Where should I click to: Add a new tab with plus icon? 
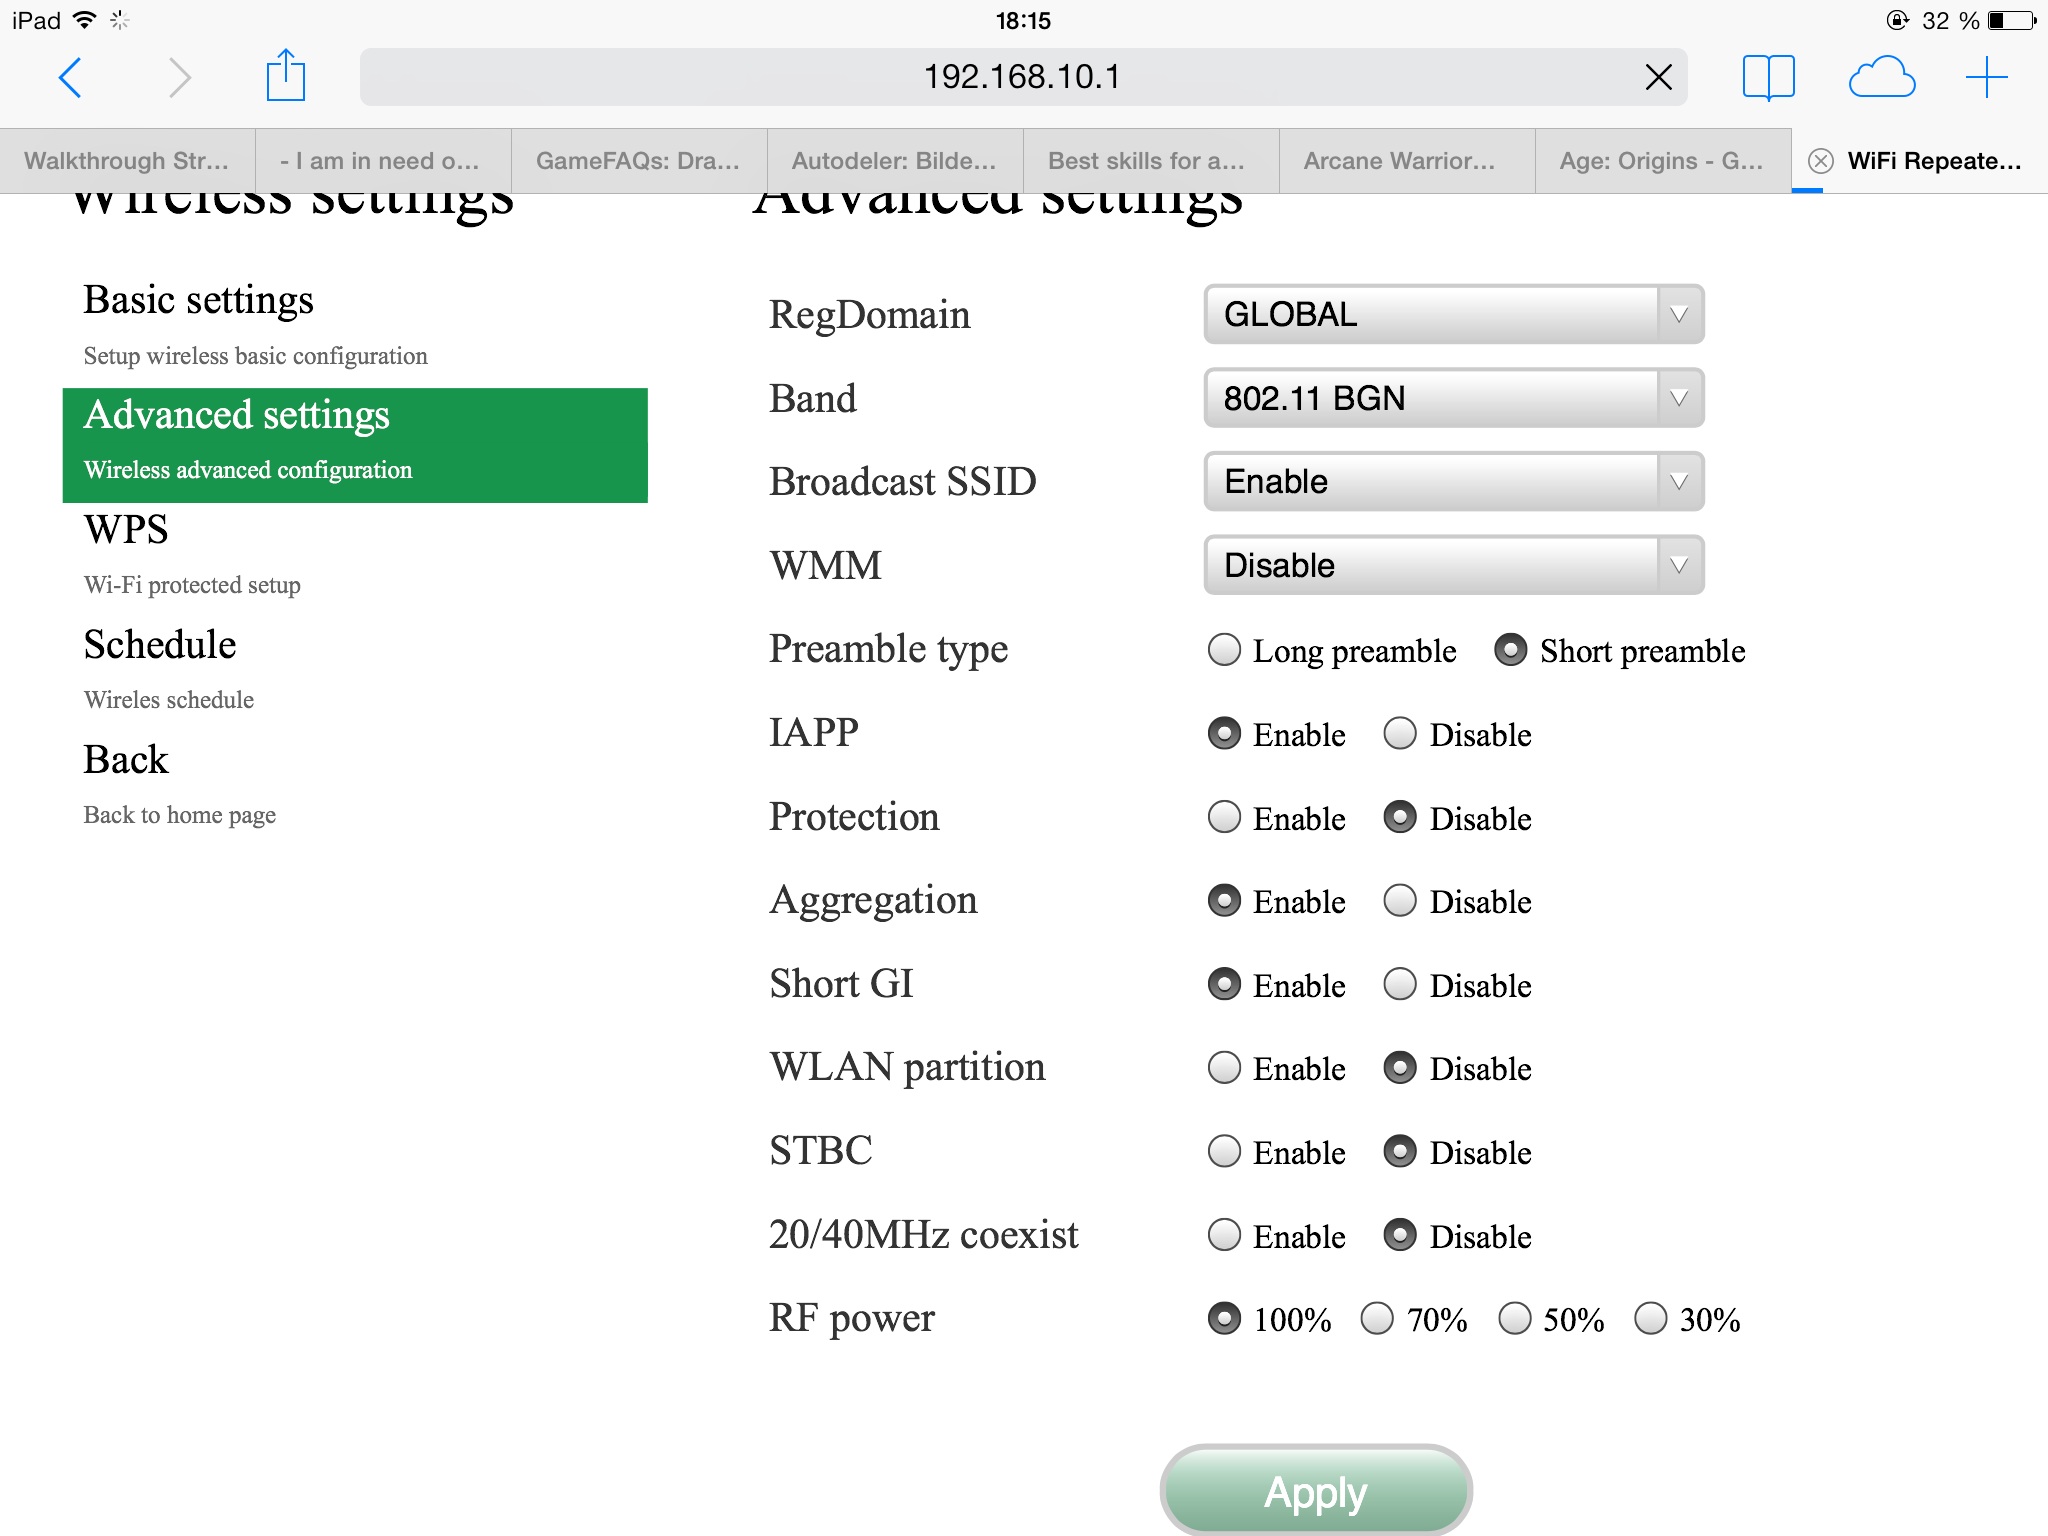(x=1986, y=77)
